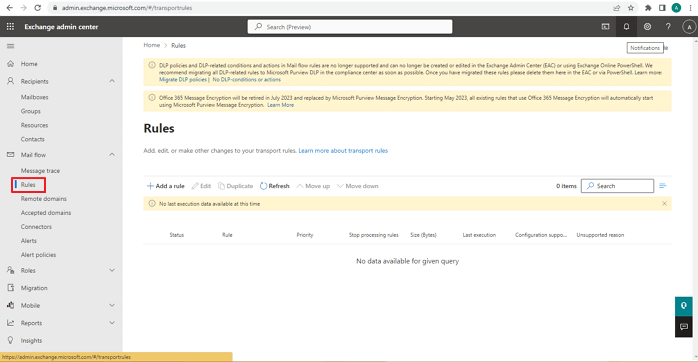
Task: Sort by Stop processing rules column
Action: pyautogui.click(x=373, y=235)
